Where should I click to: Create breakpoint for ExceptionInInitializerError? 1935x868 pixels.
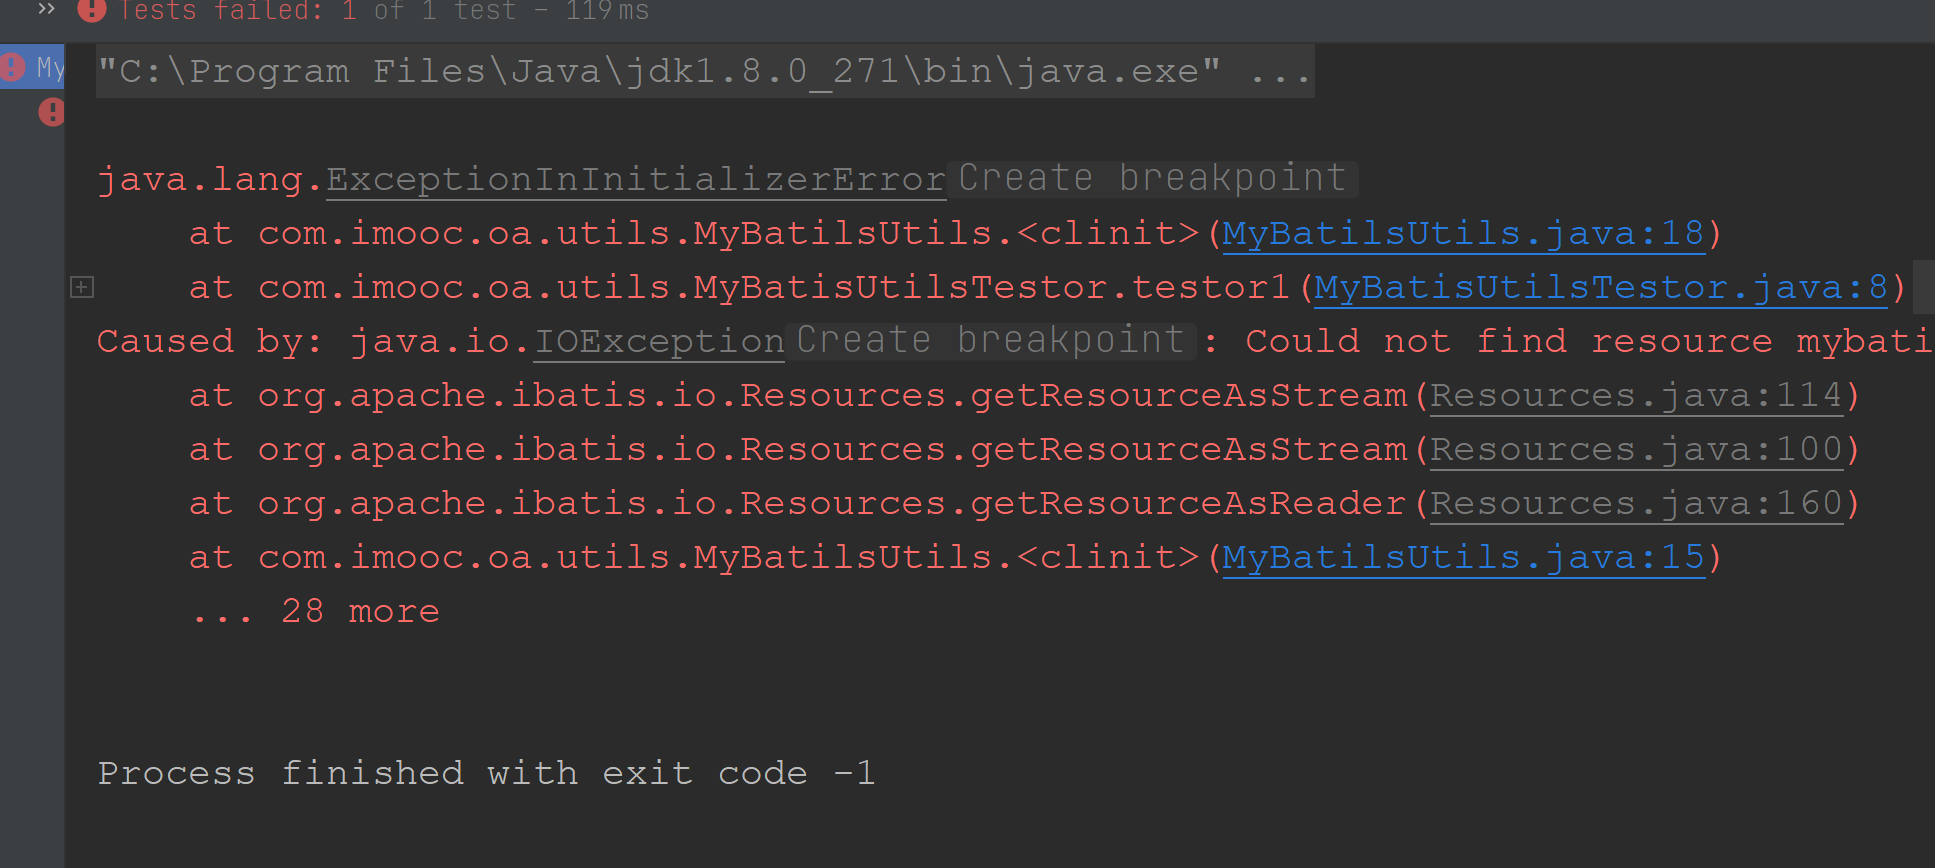click(1152, 179)
